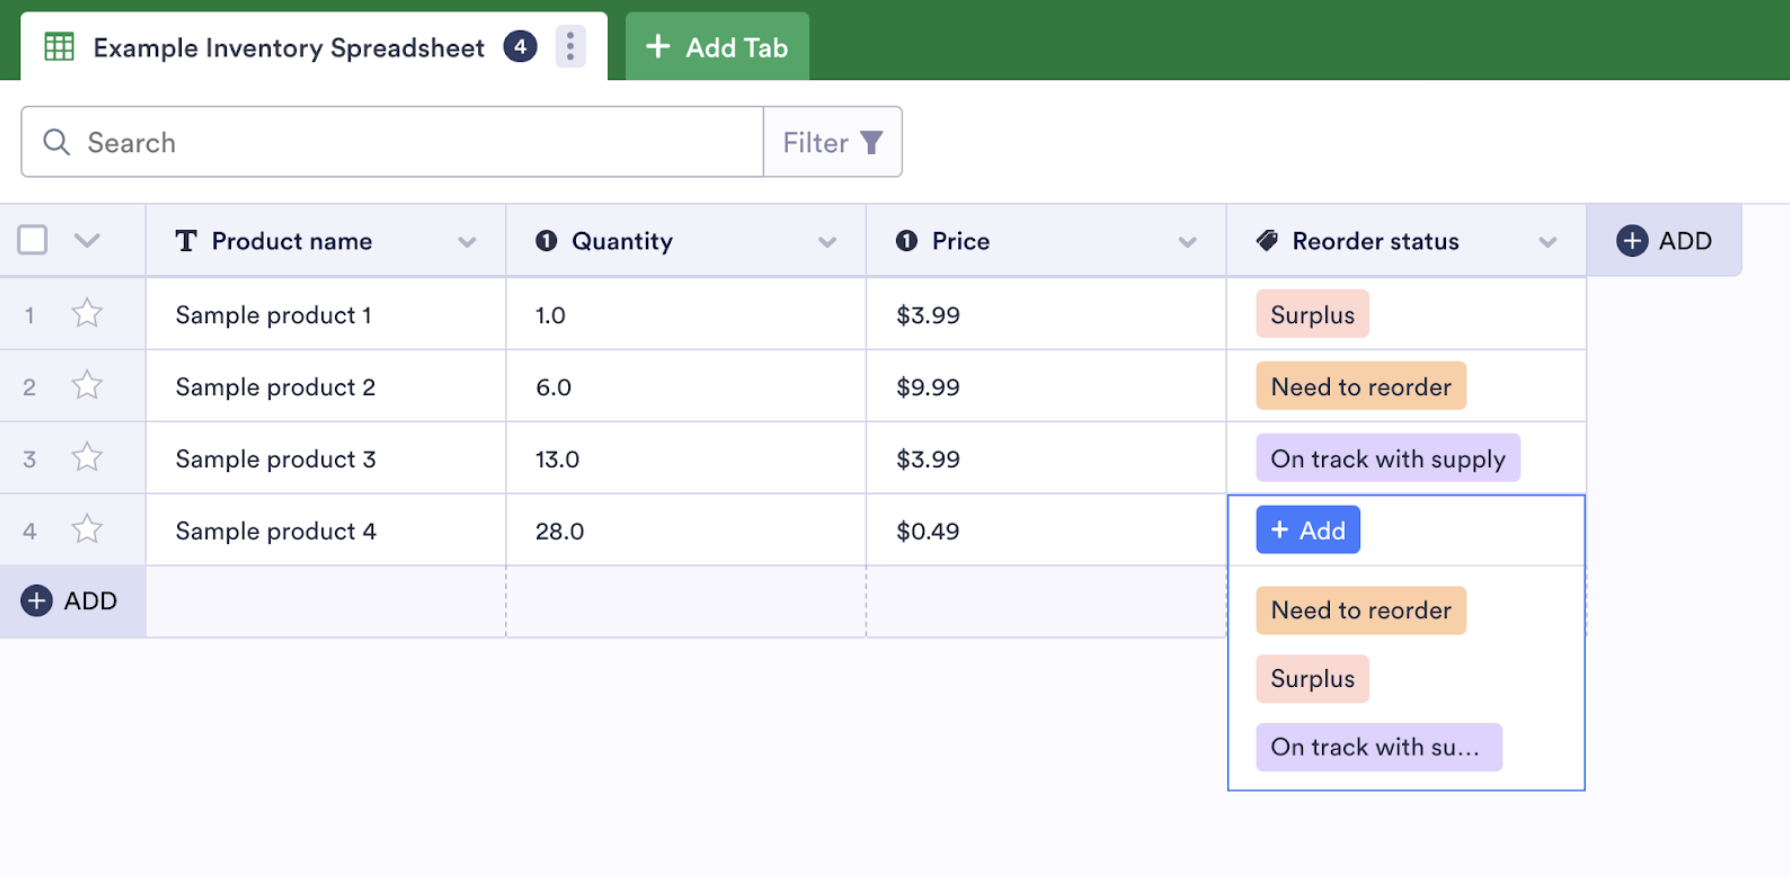Star the Sample product 3 row

pyautogui.click(x=87, y=458)
